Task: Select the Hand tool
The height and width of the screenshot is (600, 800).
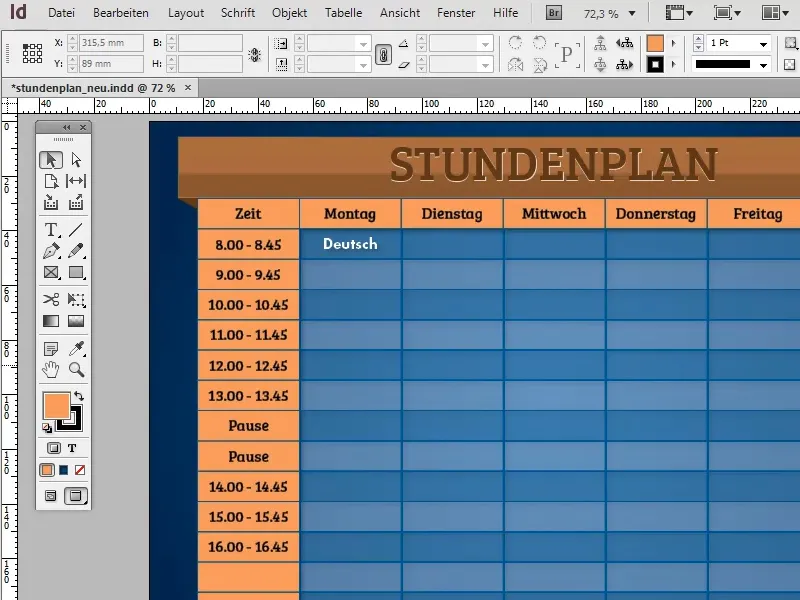Action: click(51, 369)
